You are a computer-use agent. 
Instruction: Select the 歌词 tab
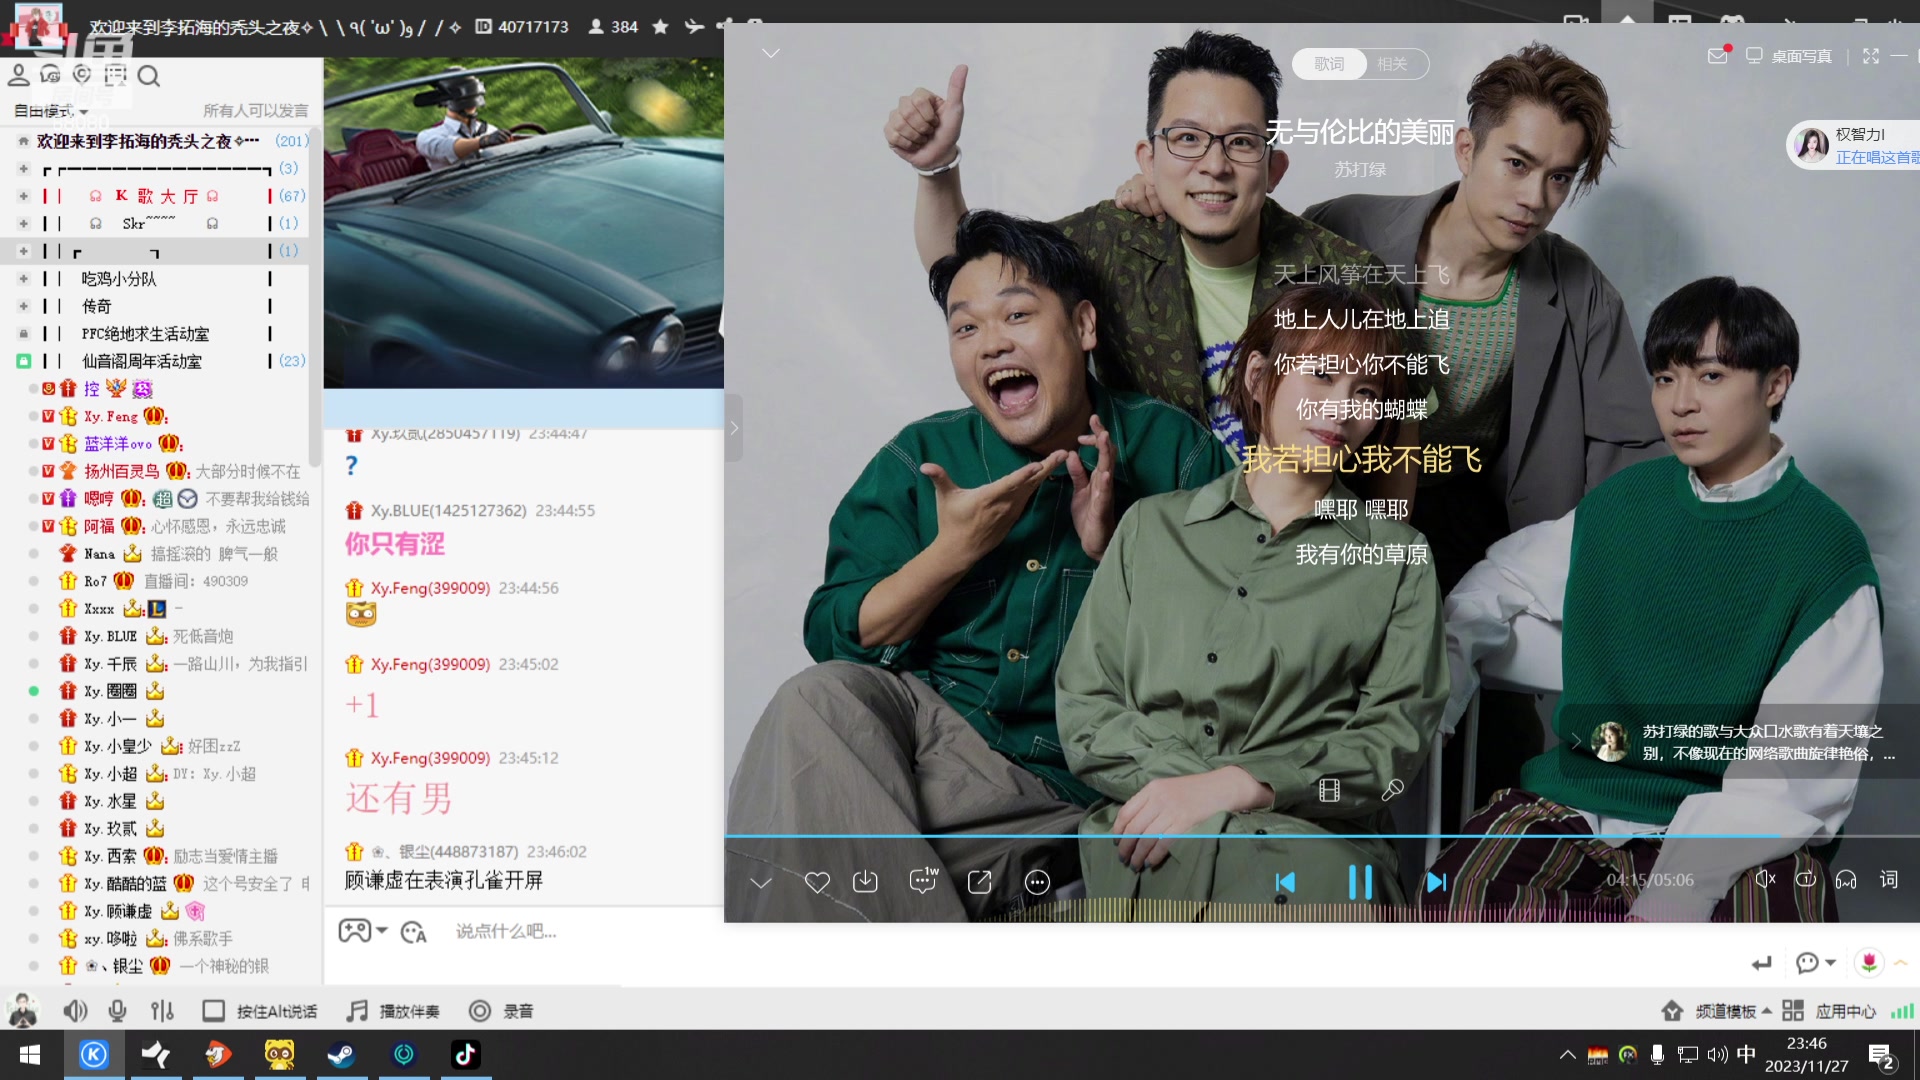[x=1329, y=64]
